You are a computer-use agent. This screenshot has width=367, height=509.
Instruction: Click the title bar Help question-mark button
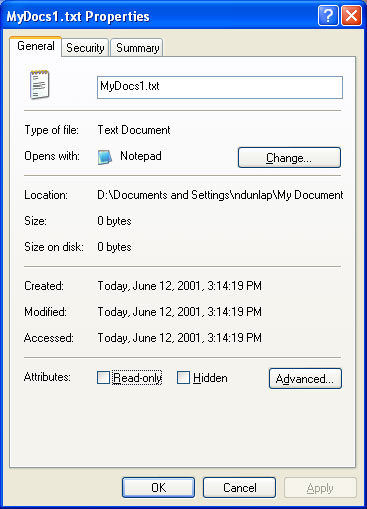pos(328,15)
